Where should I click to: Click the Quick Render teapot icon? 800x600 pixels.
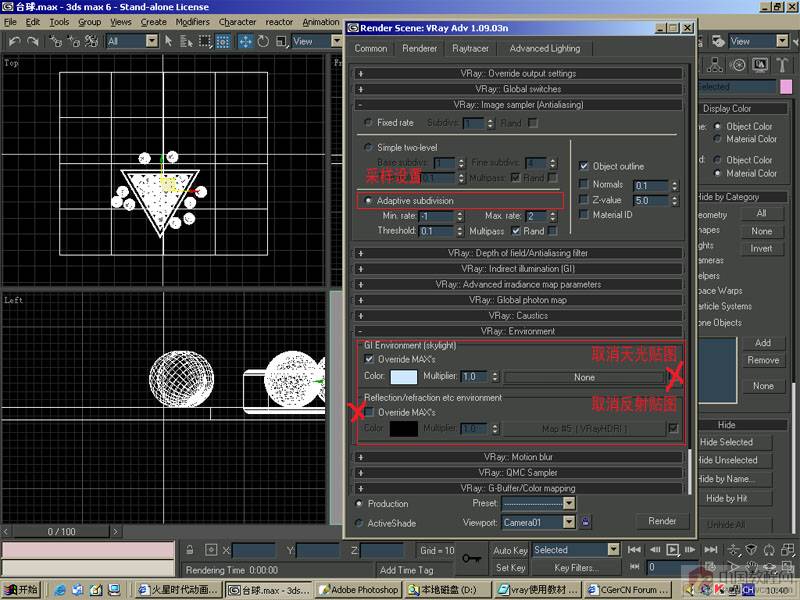click(x=718, y=41)
